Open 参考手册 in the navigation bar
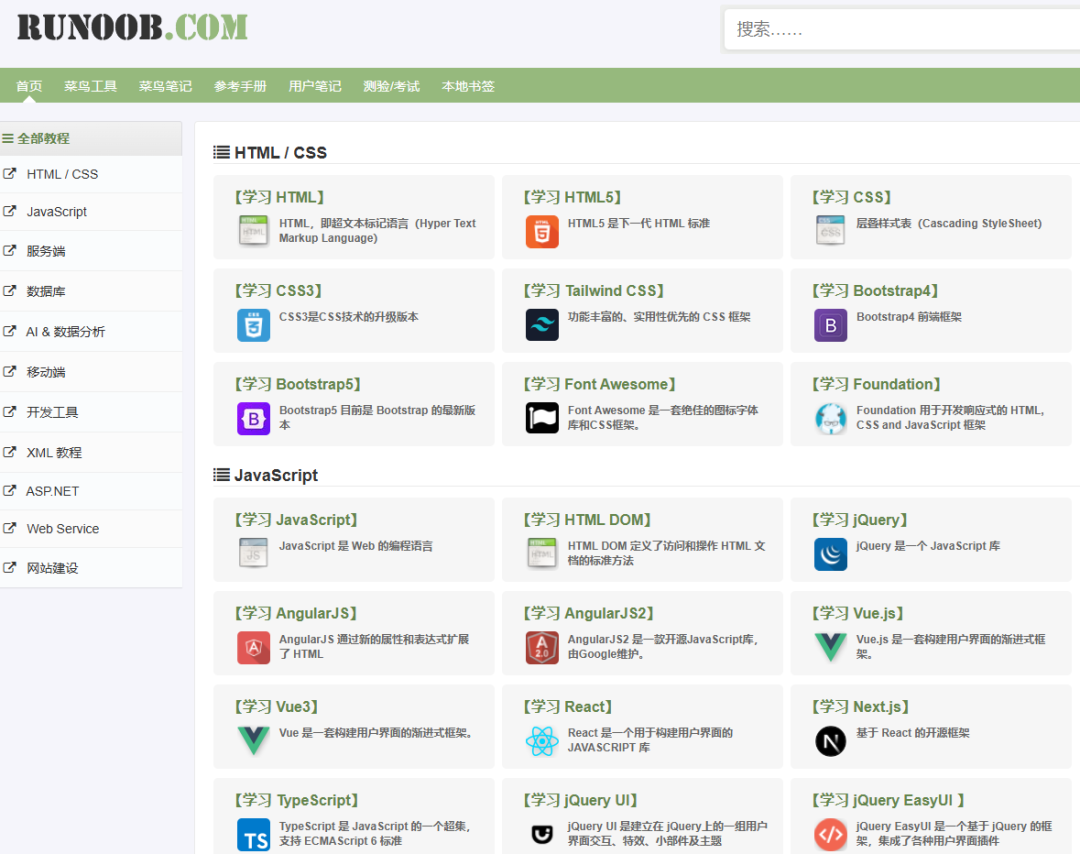 [x=240, y=86]
